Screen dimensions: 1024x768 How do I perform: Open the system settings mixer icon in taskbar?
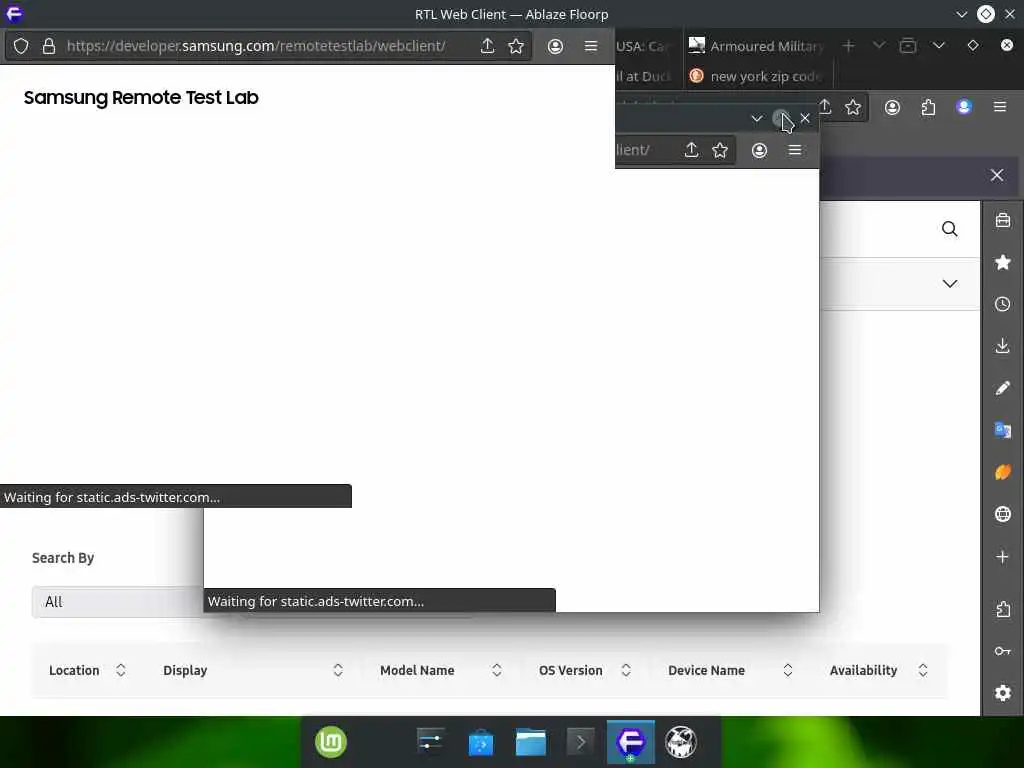[x=430, y=742]
